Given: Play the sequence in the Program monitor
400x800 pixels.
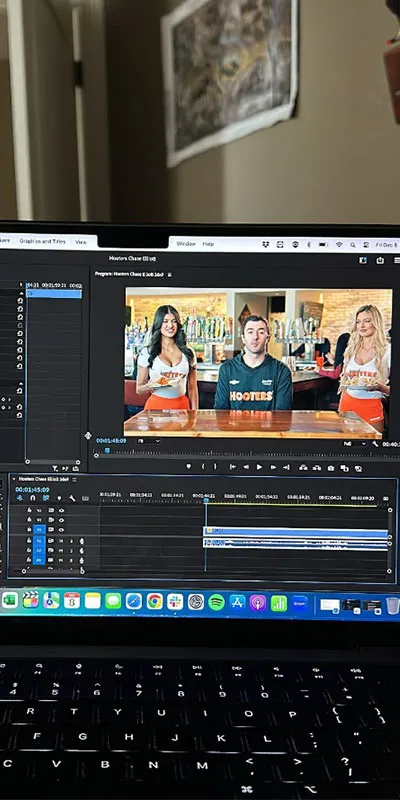Looking at the screenshot, I should point(259,467).
